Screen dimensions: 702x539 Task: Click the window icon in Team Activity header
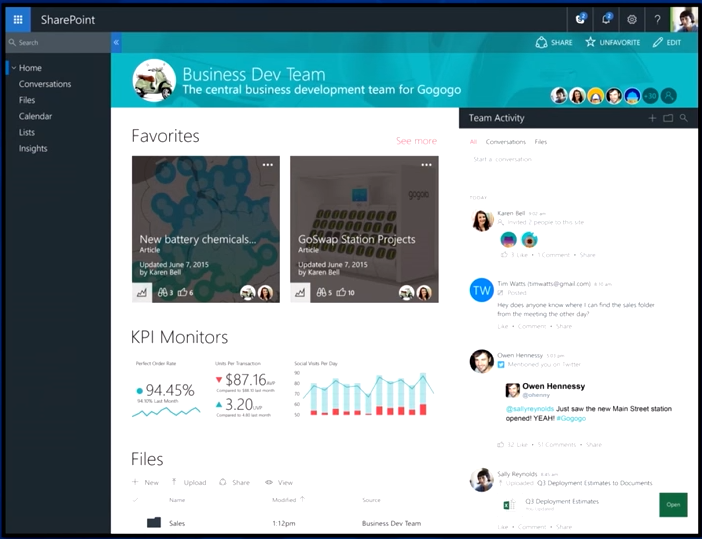click(x=668, y=118)
